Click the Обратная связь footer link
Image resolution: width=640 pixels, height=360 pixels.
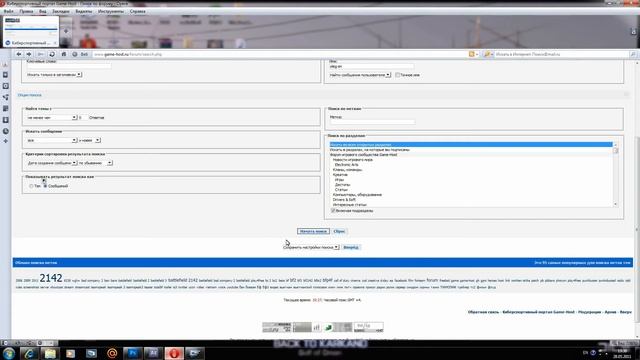[483, 312]
